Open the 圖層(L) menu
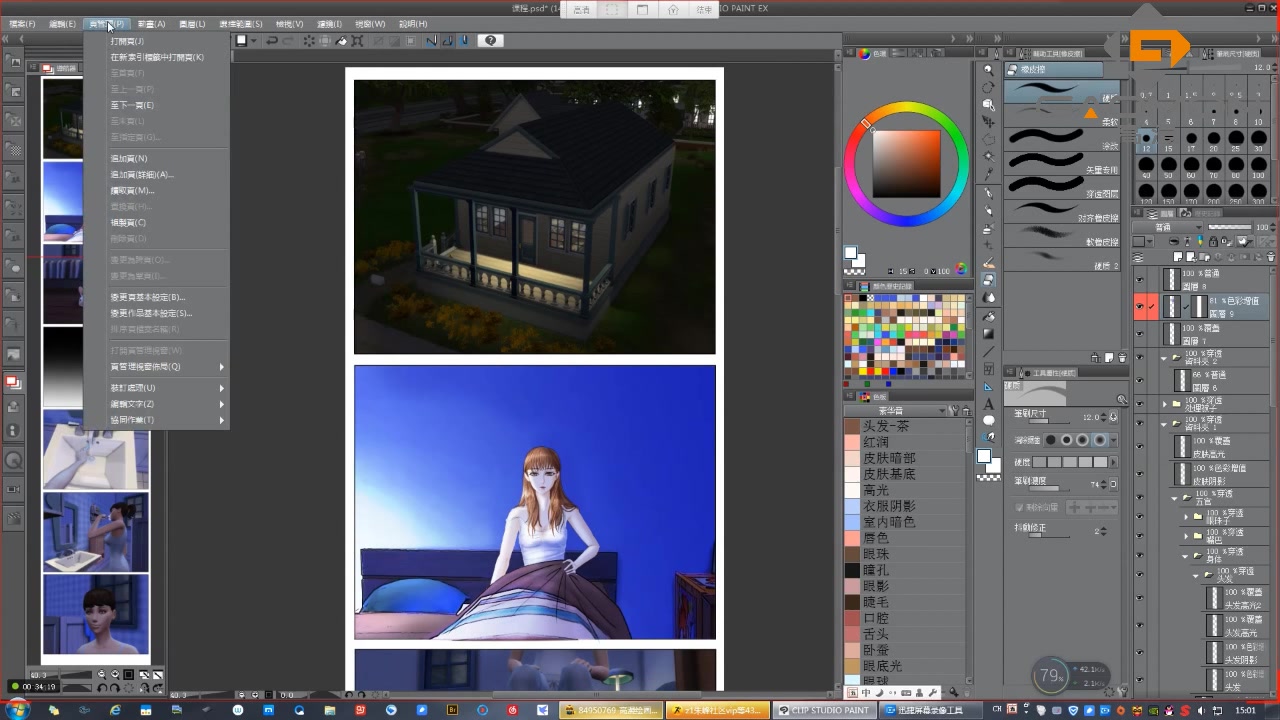The image size is (1280, 720). [192, 23]
